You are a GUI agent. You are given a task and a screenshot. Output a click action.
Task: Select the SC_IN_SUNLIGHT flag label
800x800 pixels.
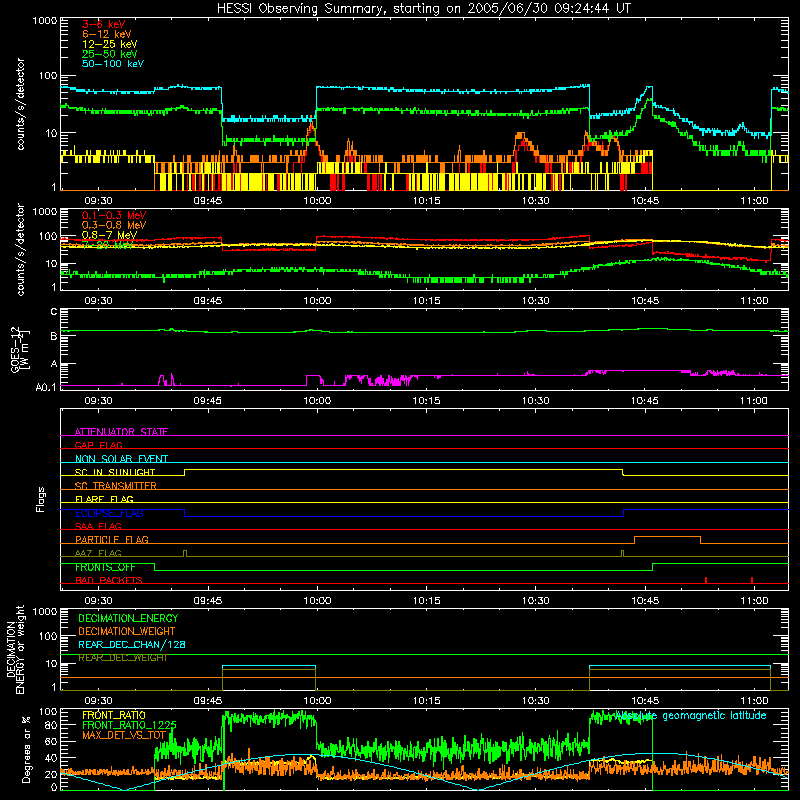click(115, 472)
